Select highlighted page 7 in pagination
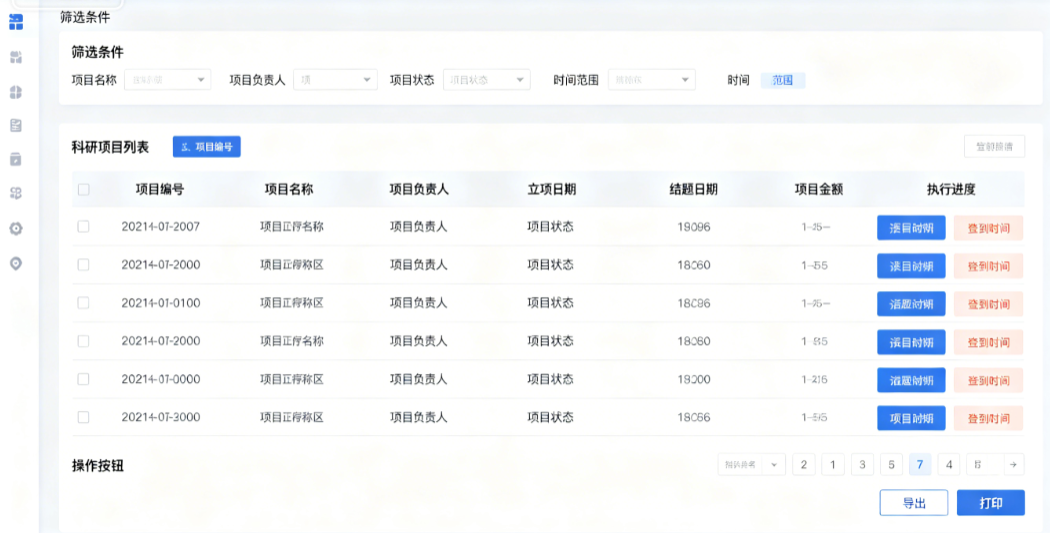The image size is (1050, 533). tap(920, 465)
